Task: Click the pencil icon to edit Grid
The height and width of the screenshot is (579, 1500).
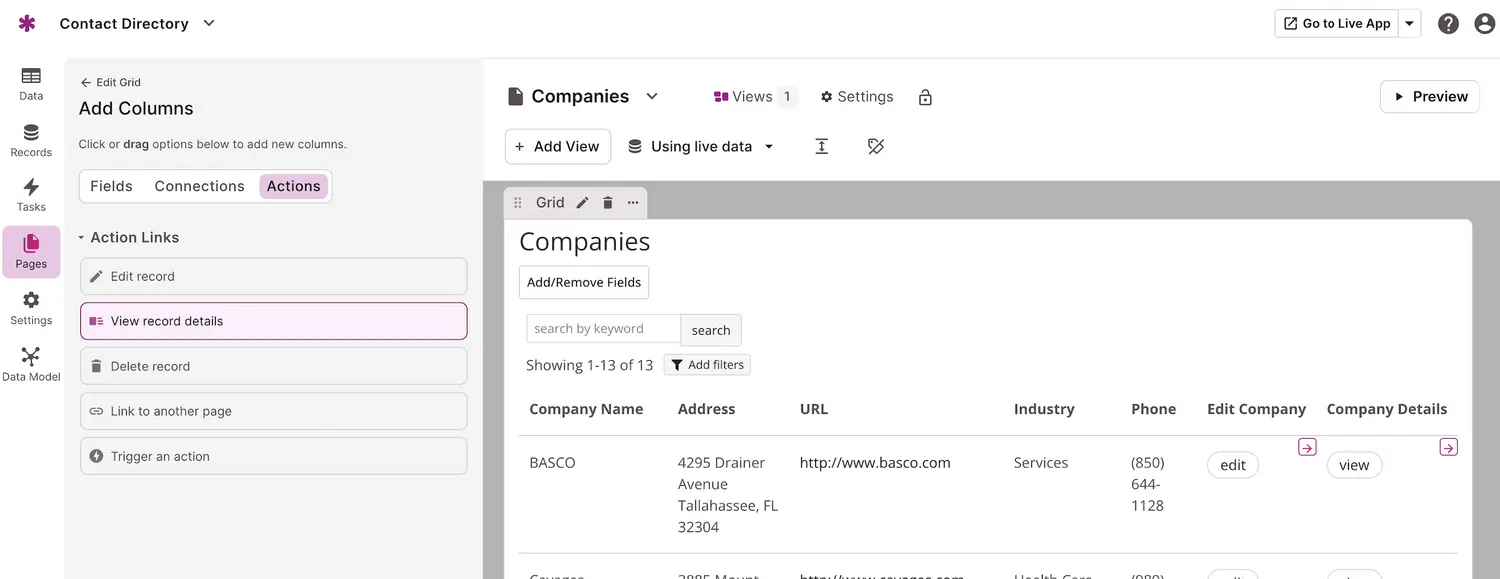Action: click(583, 203)
